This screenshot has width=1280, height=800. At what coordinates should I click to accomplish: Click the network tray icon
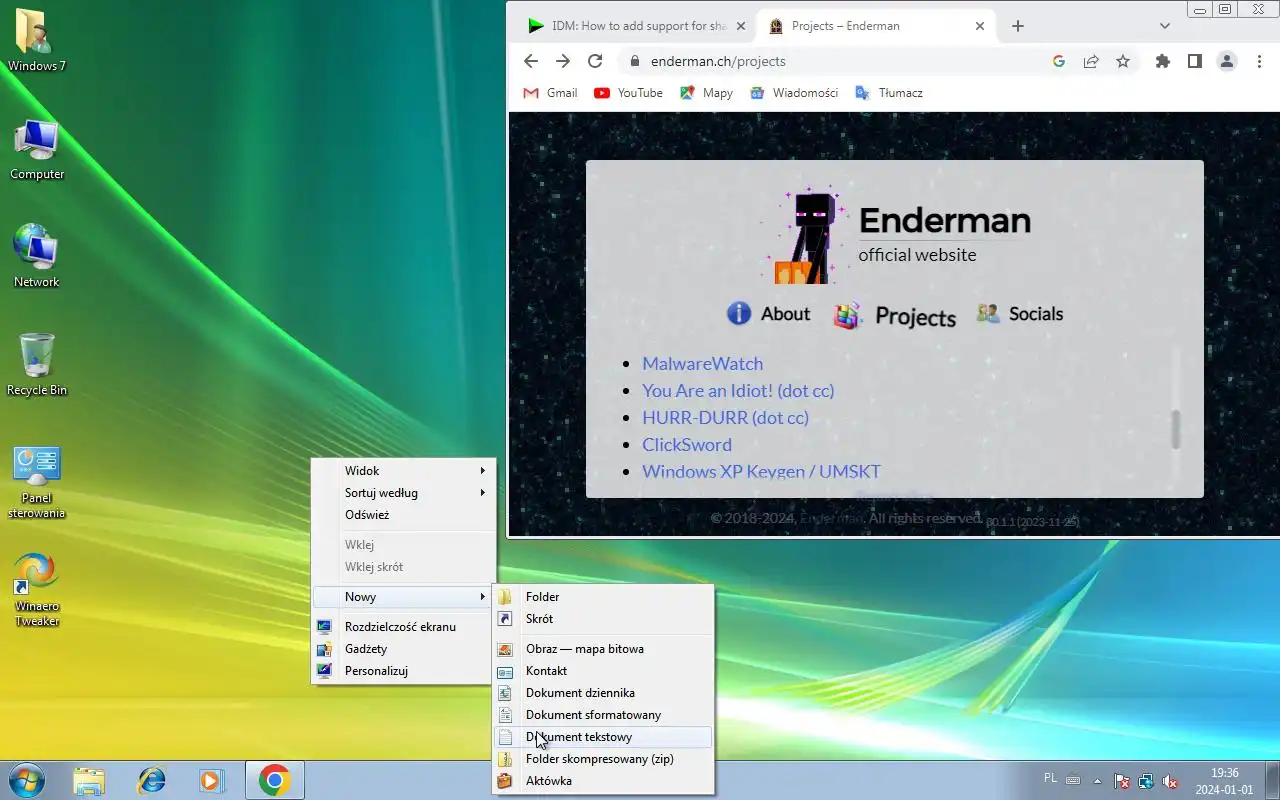click(1146, 781)
